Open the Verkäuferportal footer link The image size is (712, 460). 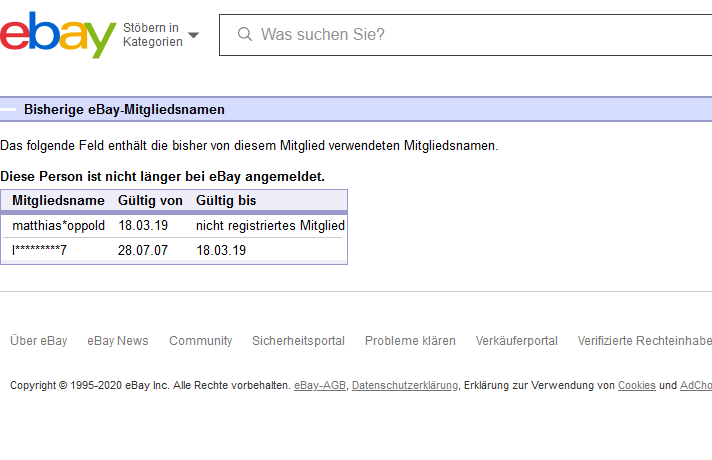[x=516, y=341]
